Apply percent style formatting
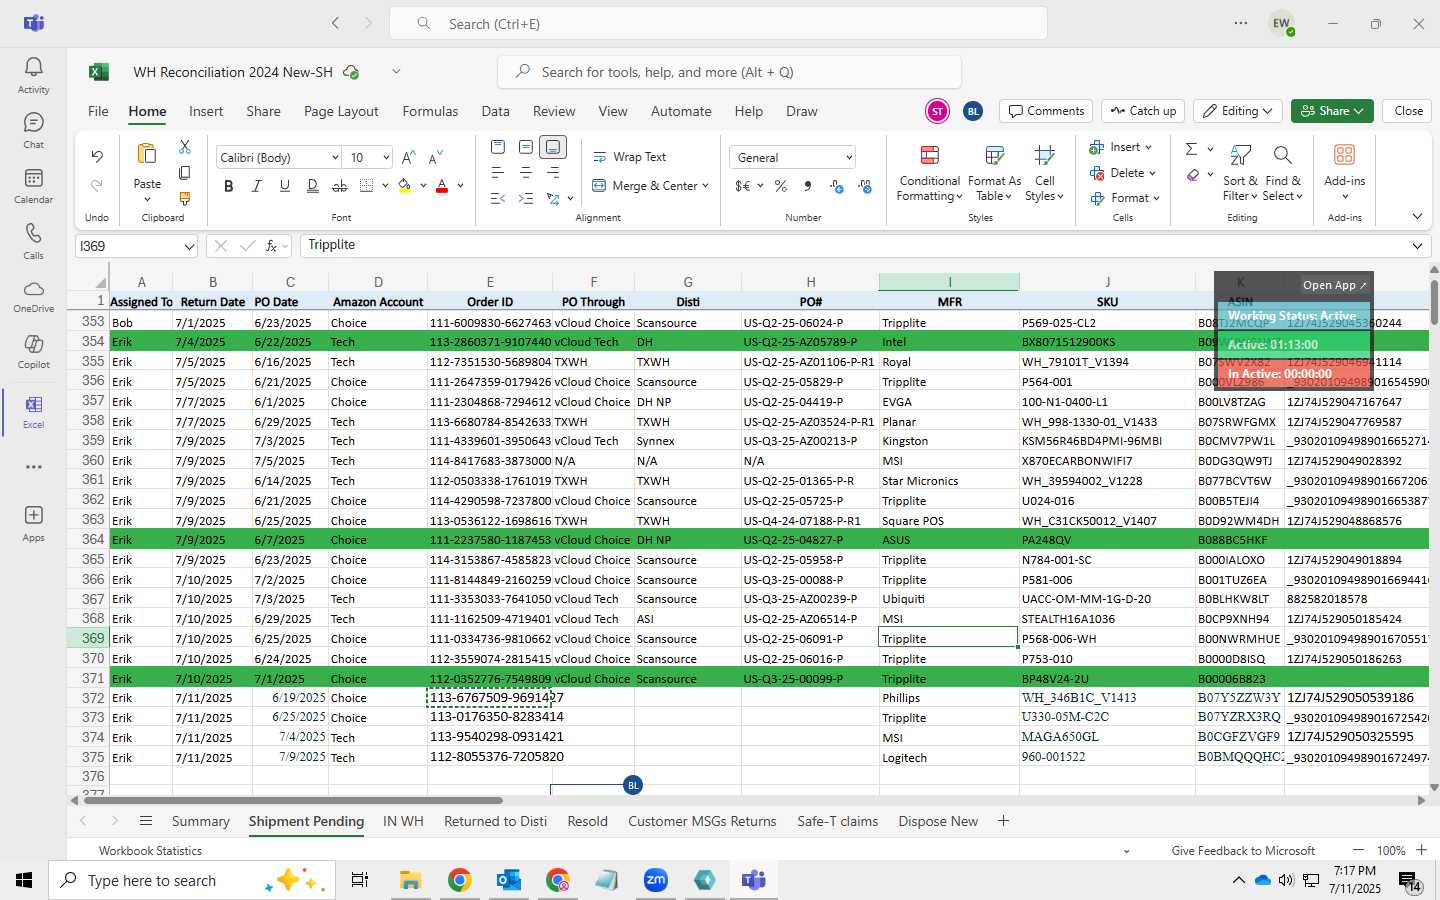 (780, 186)
